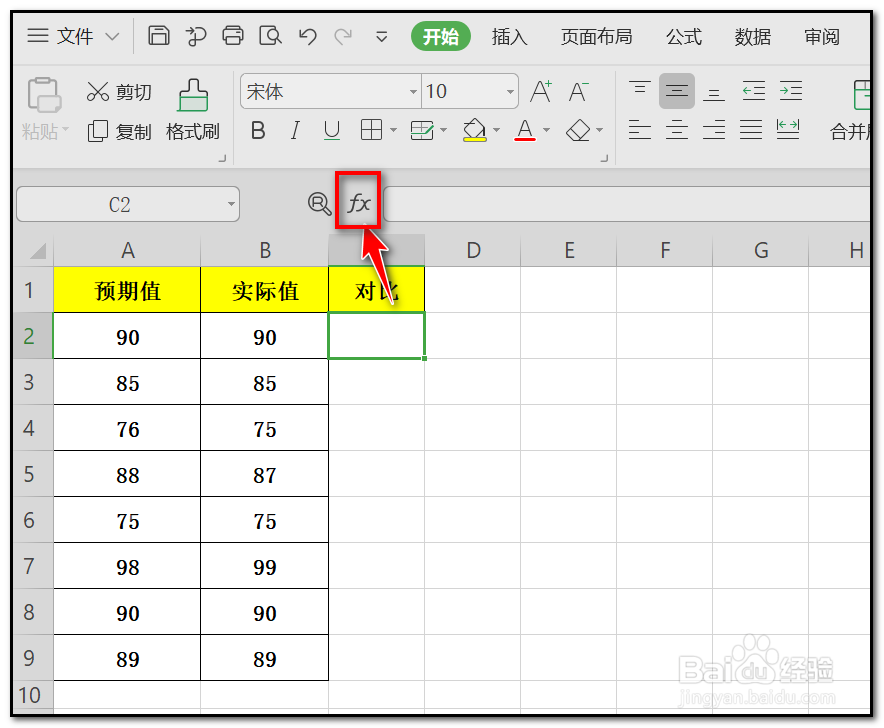Apply red font color A
Screen dimensions: 884x728
click(525, 130)
